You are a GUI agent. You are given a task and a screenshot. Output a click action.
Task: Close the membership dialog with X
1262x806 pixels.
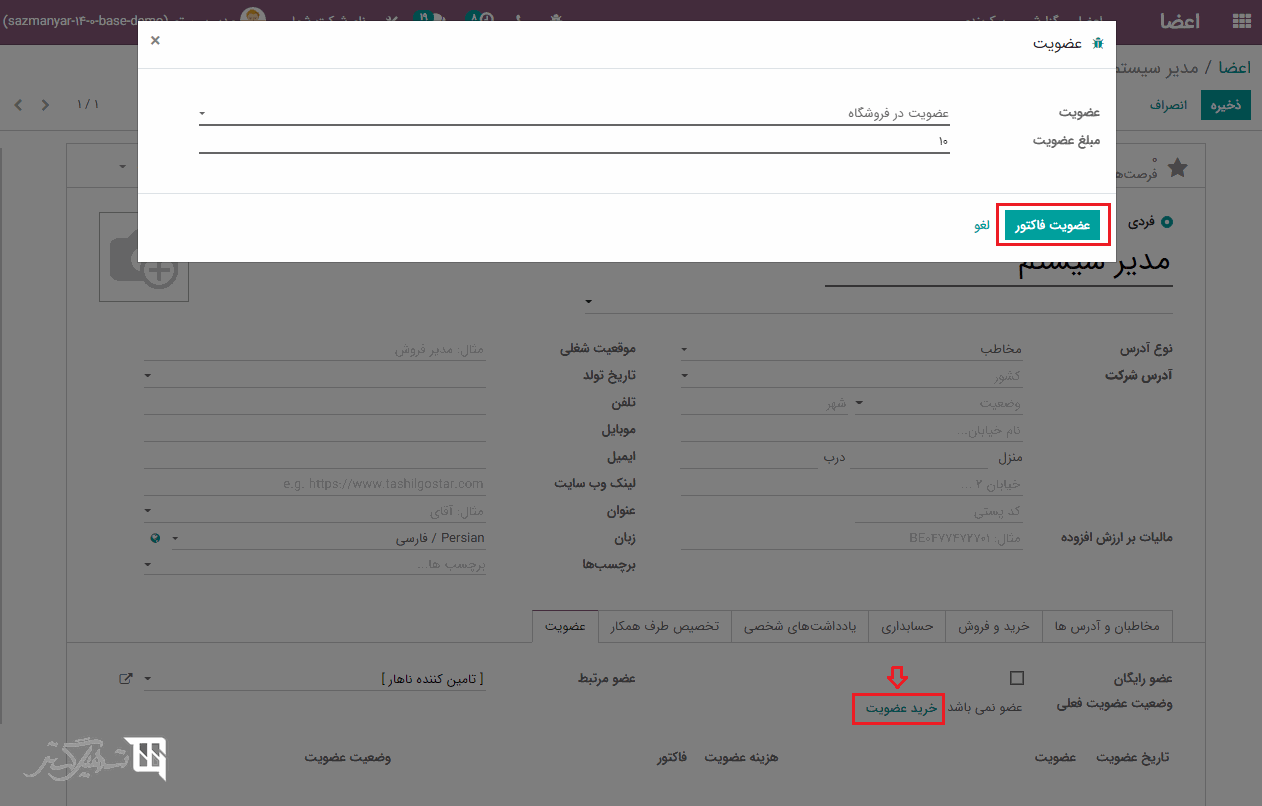(x=155, y=41)
